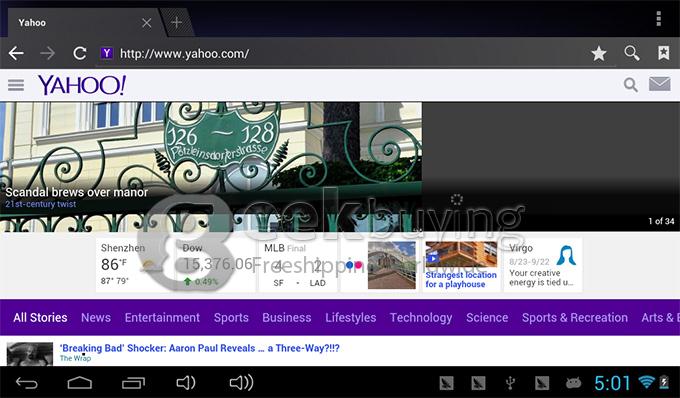Image resolution: width=680 pixels, height=398 pixels.
Task: Tap the 5:01 clock in status bar
Action: coord(612,383)
